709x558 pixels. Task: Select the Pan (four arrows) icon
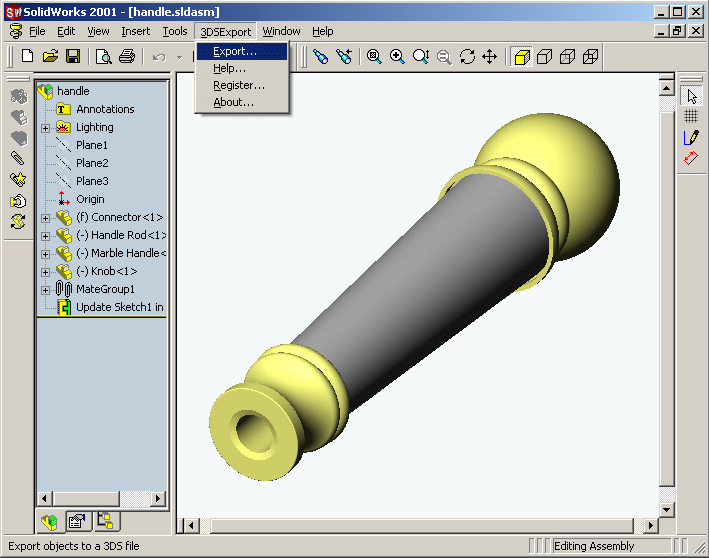[x=490, y=57]
